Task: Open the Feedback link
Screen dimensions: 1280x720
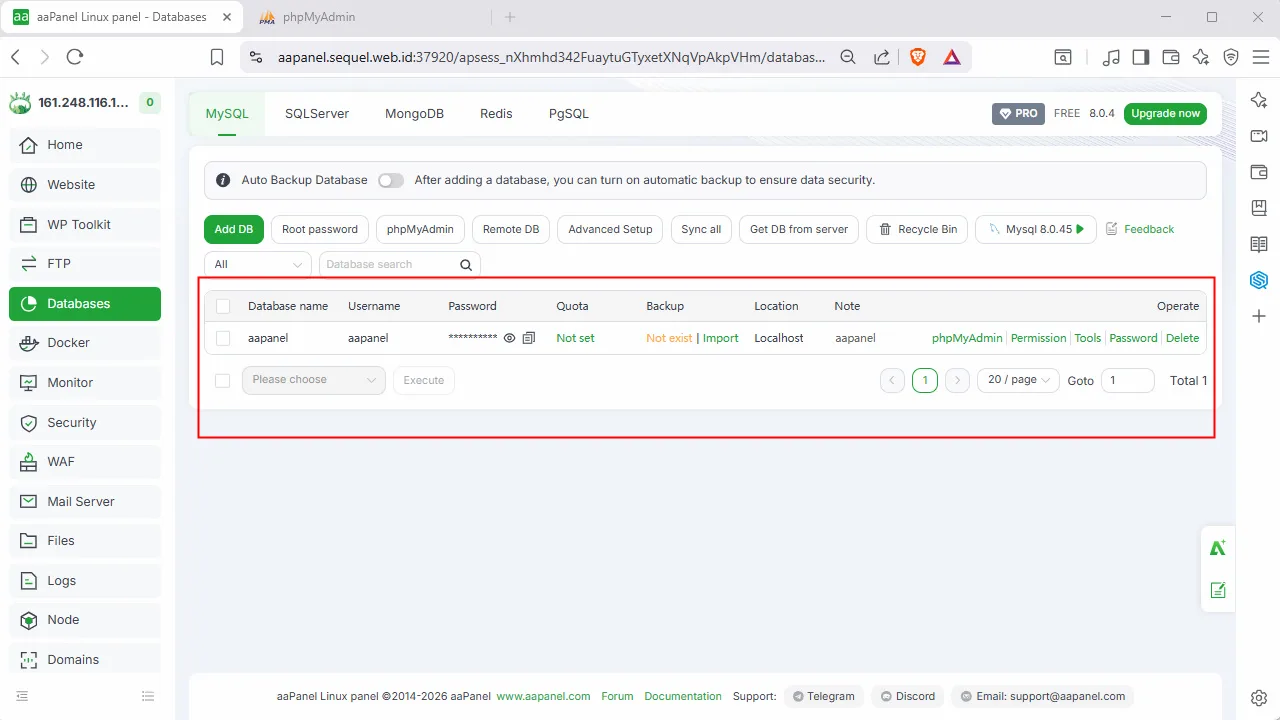Action: click(1140, 229)
